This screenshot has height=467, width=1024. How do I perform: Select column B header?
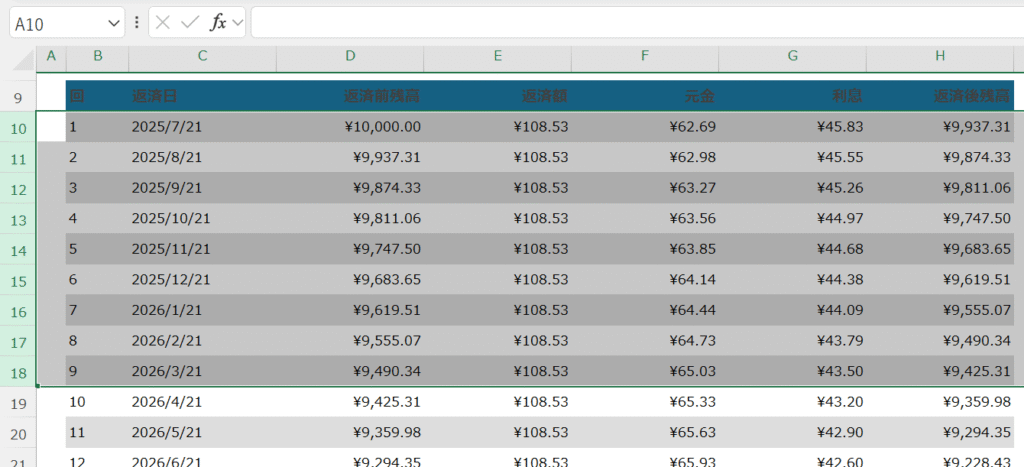point(98,56)
